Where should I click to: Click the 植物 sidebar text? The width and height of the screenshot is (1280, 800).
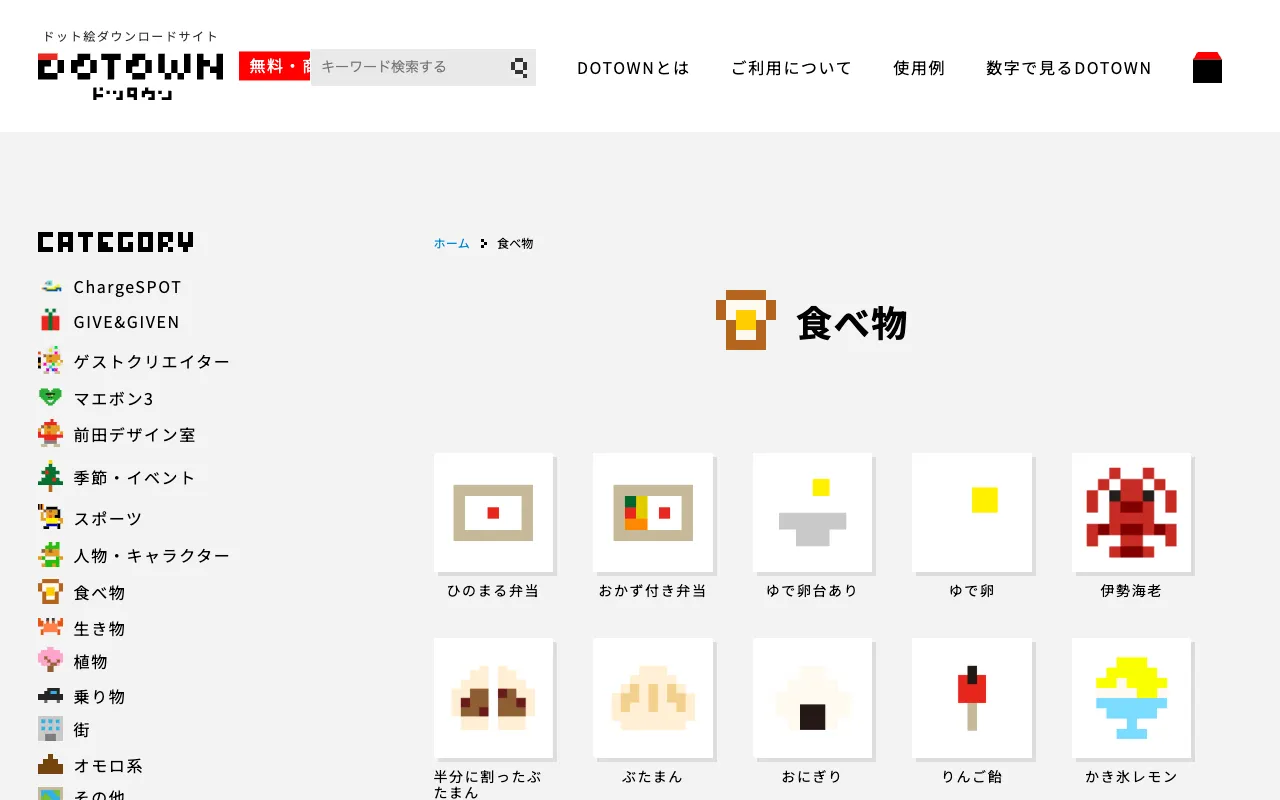click(x=91, y=661)
